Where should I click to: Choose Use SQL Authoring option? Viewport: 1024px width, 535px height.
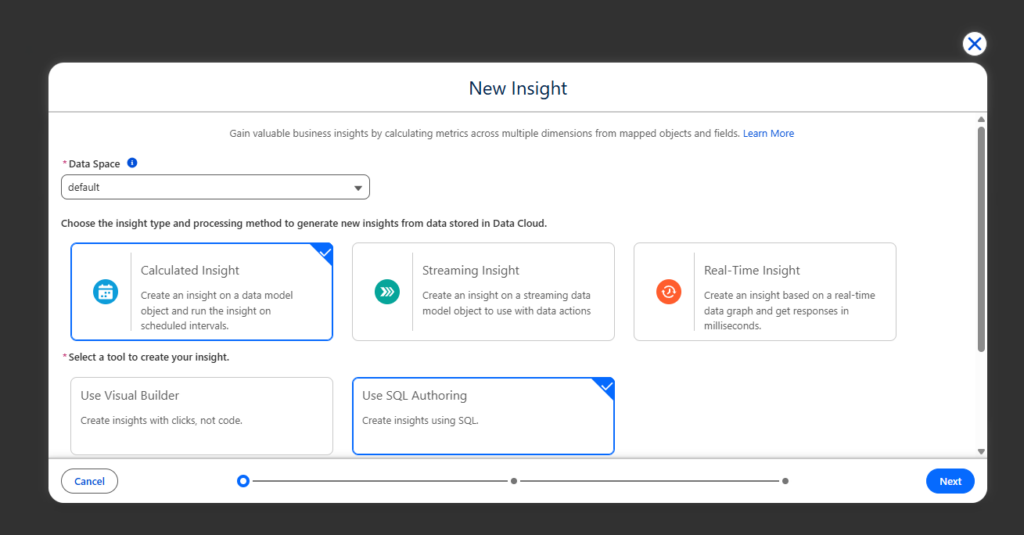click(483, 416)
